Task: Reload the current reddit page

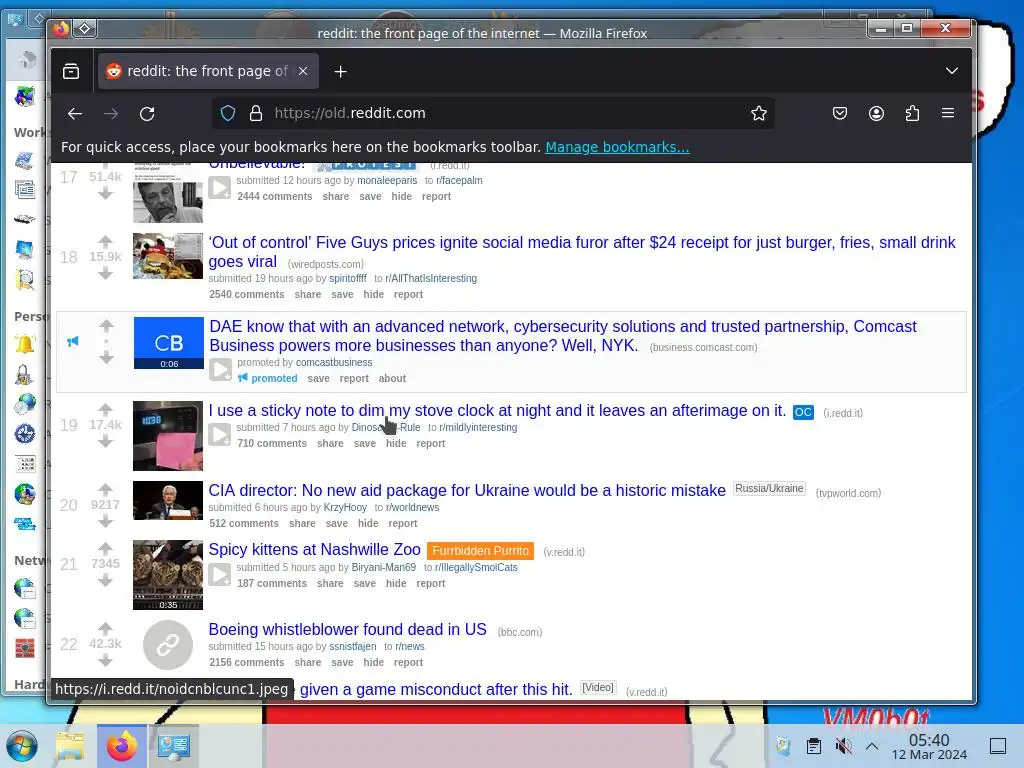Action: (x=147, y=114)
